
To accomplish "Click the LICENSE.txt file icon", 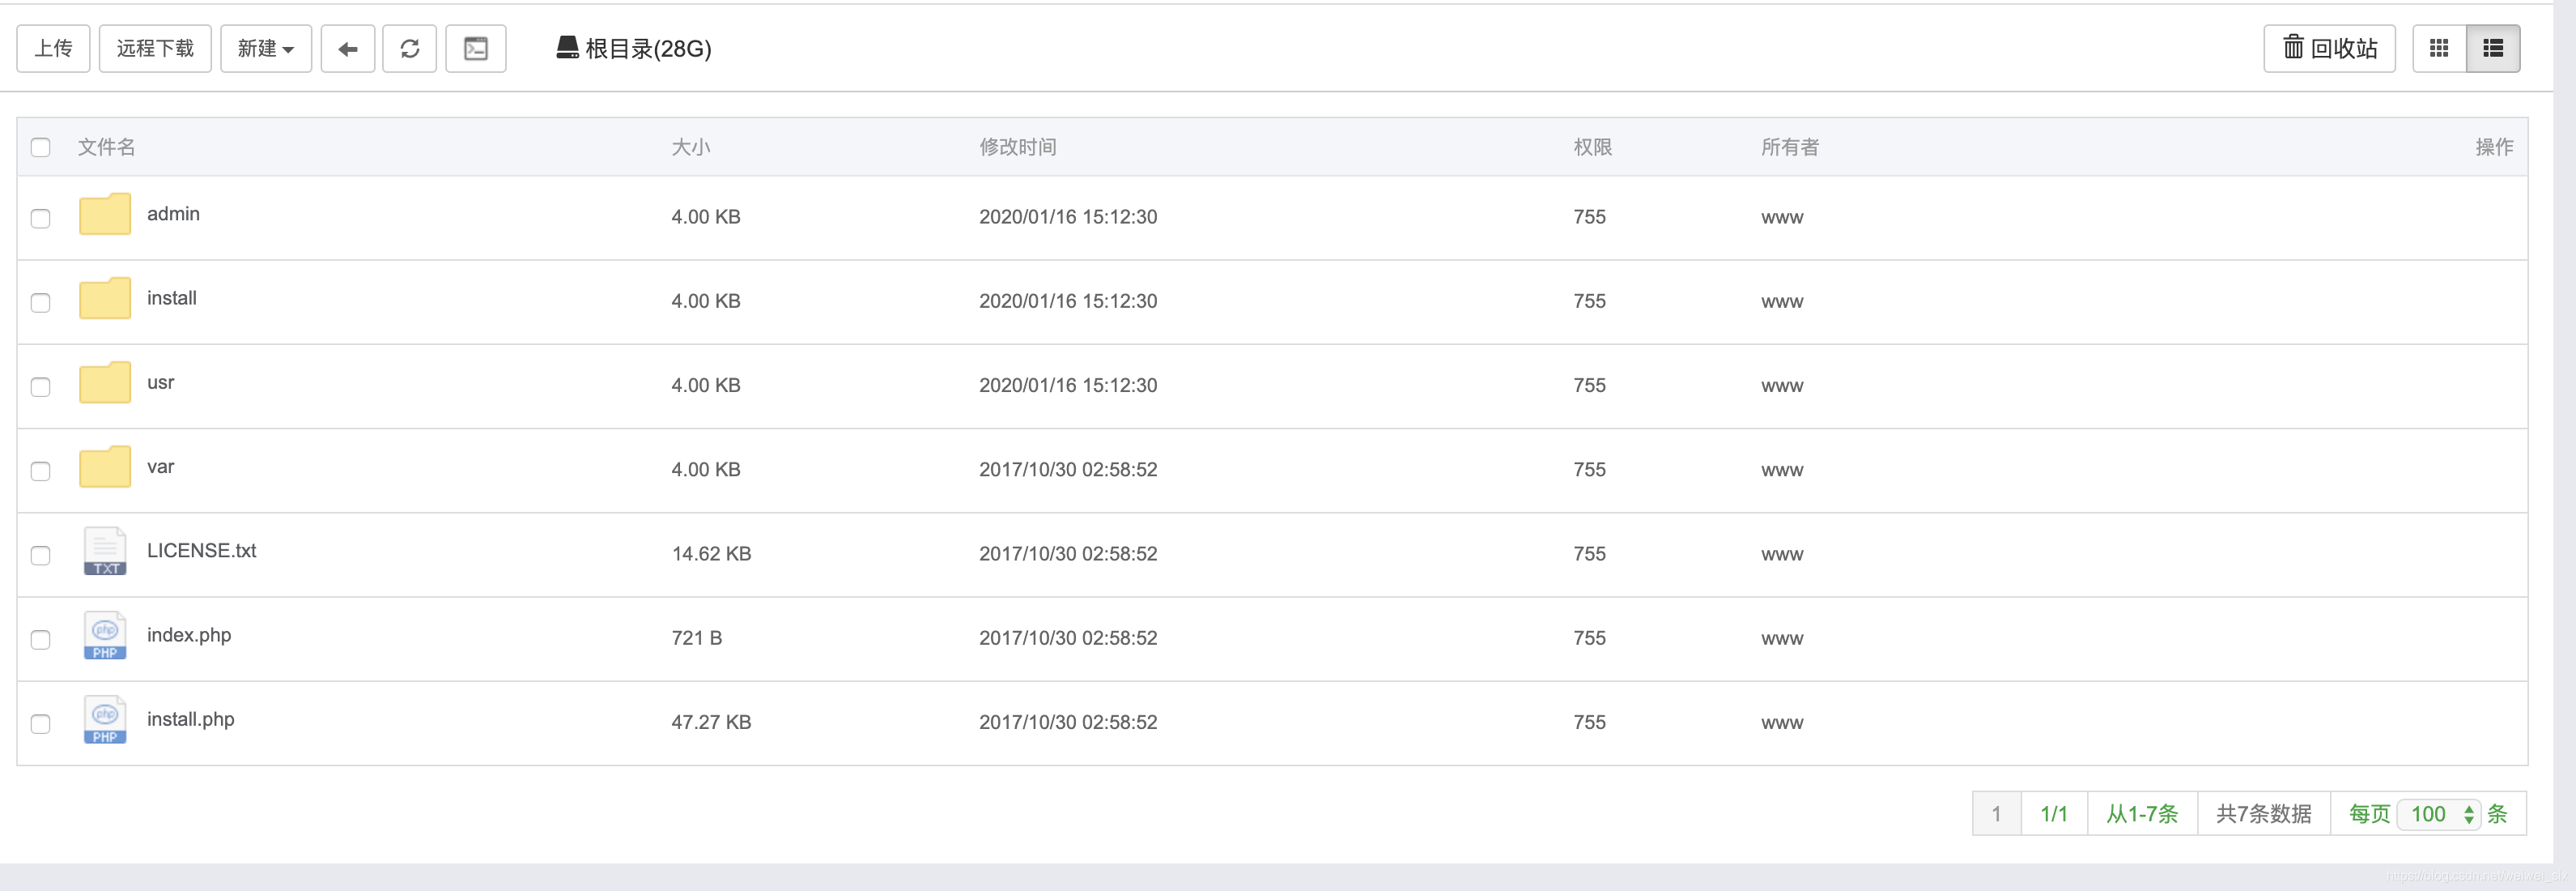I will point(105,552).
